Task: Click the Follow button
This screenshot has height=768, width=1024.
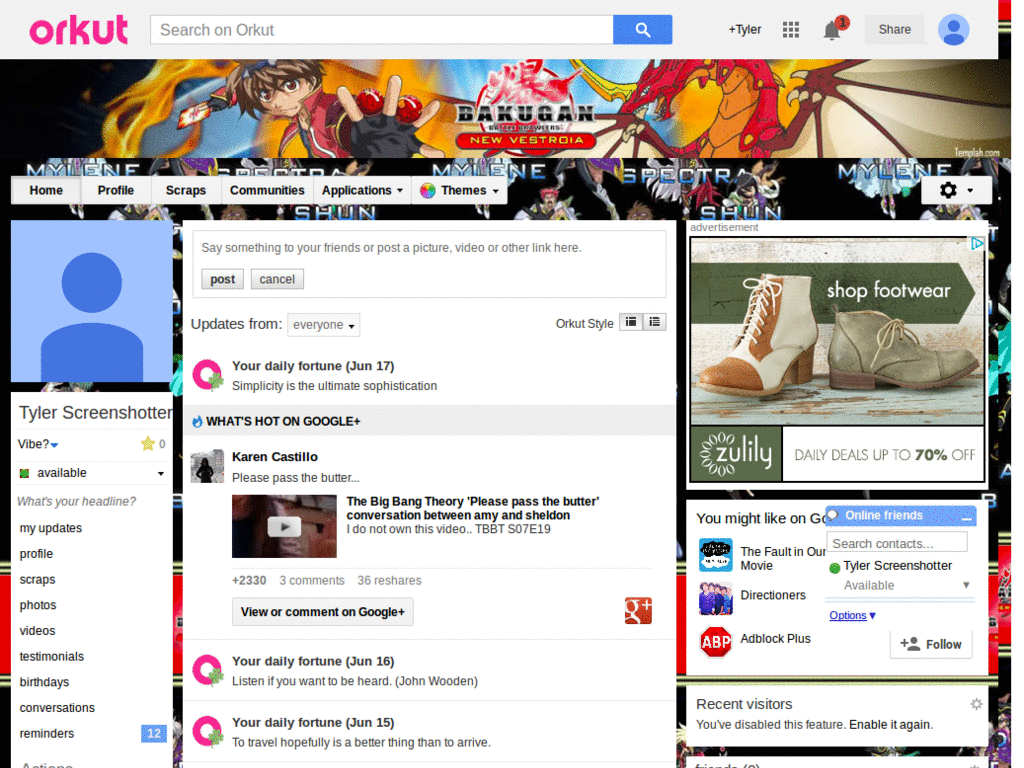Action: [931, 645]
